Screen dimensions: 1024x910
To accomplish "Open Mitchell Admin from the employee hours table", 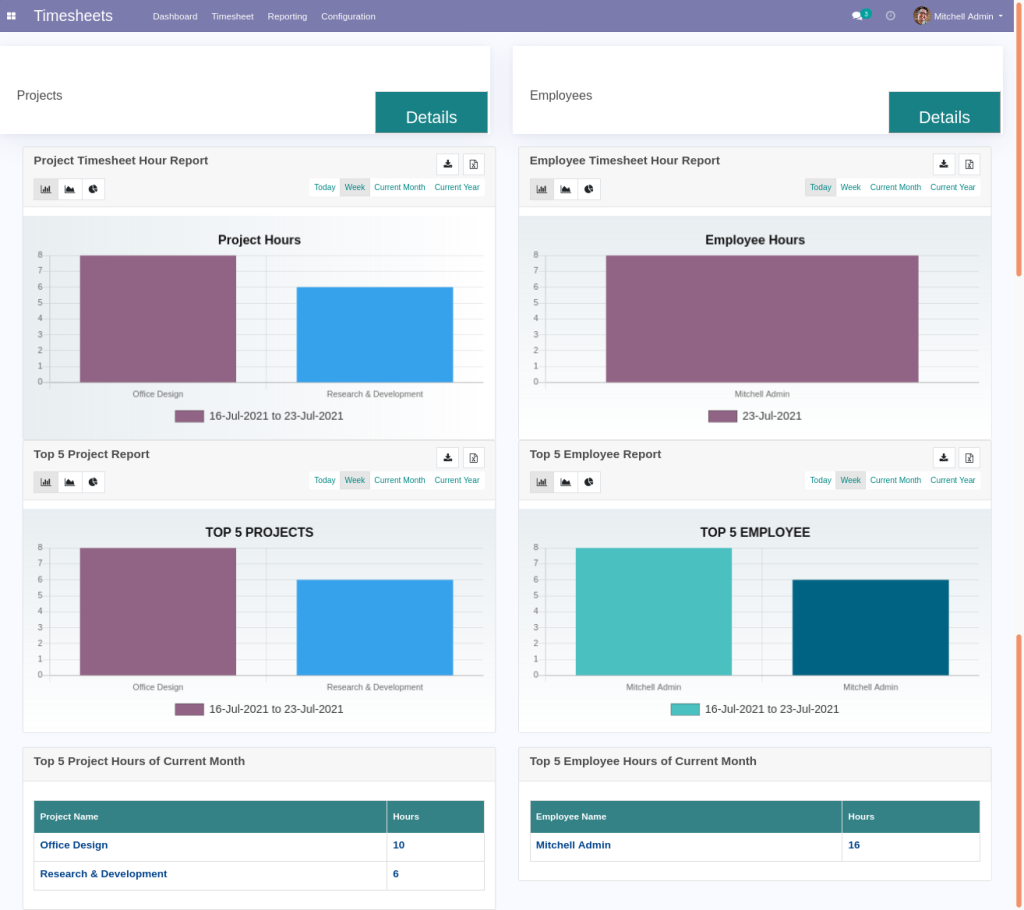I will [573, 845].
